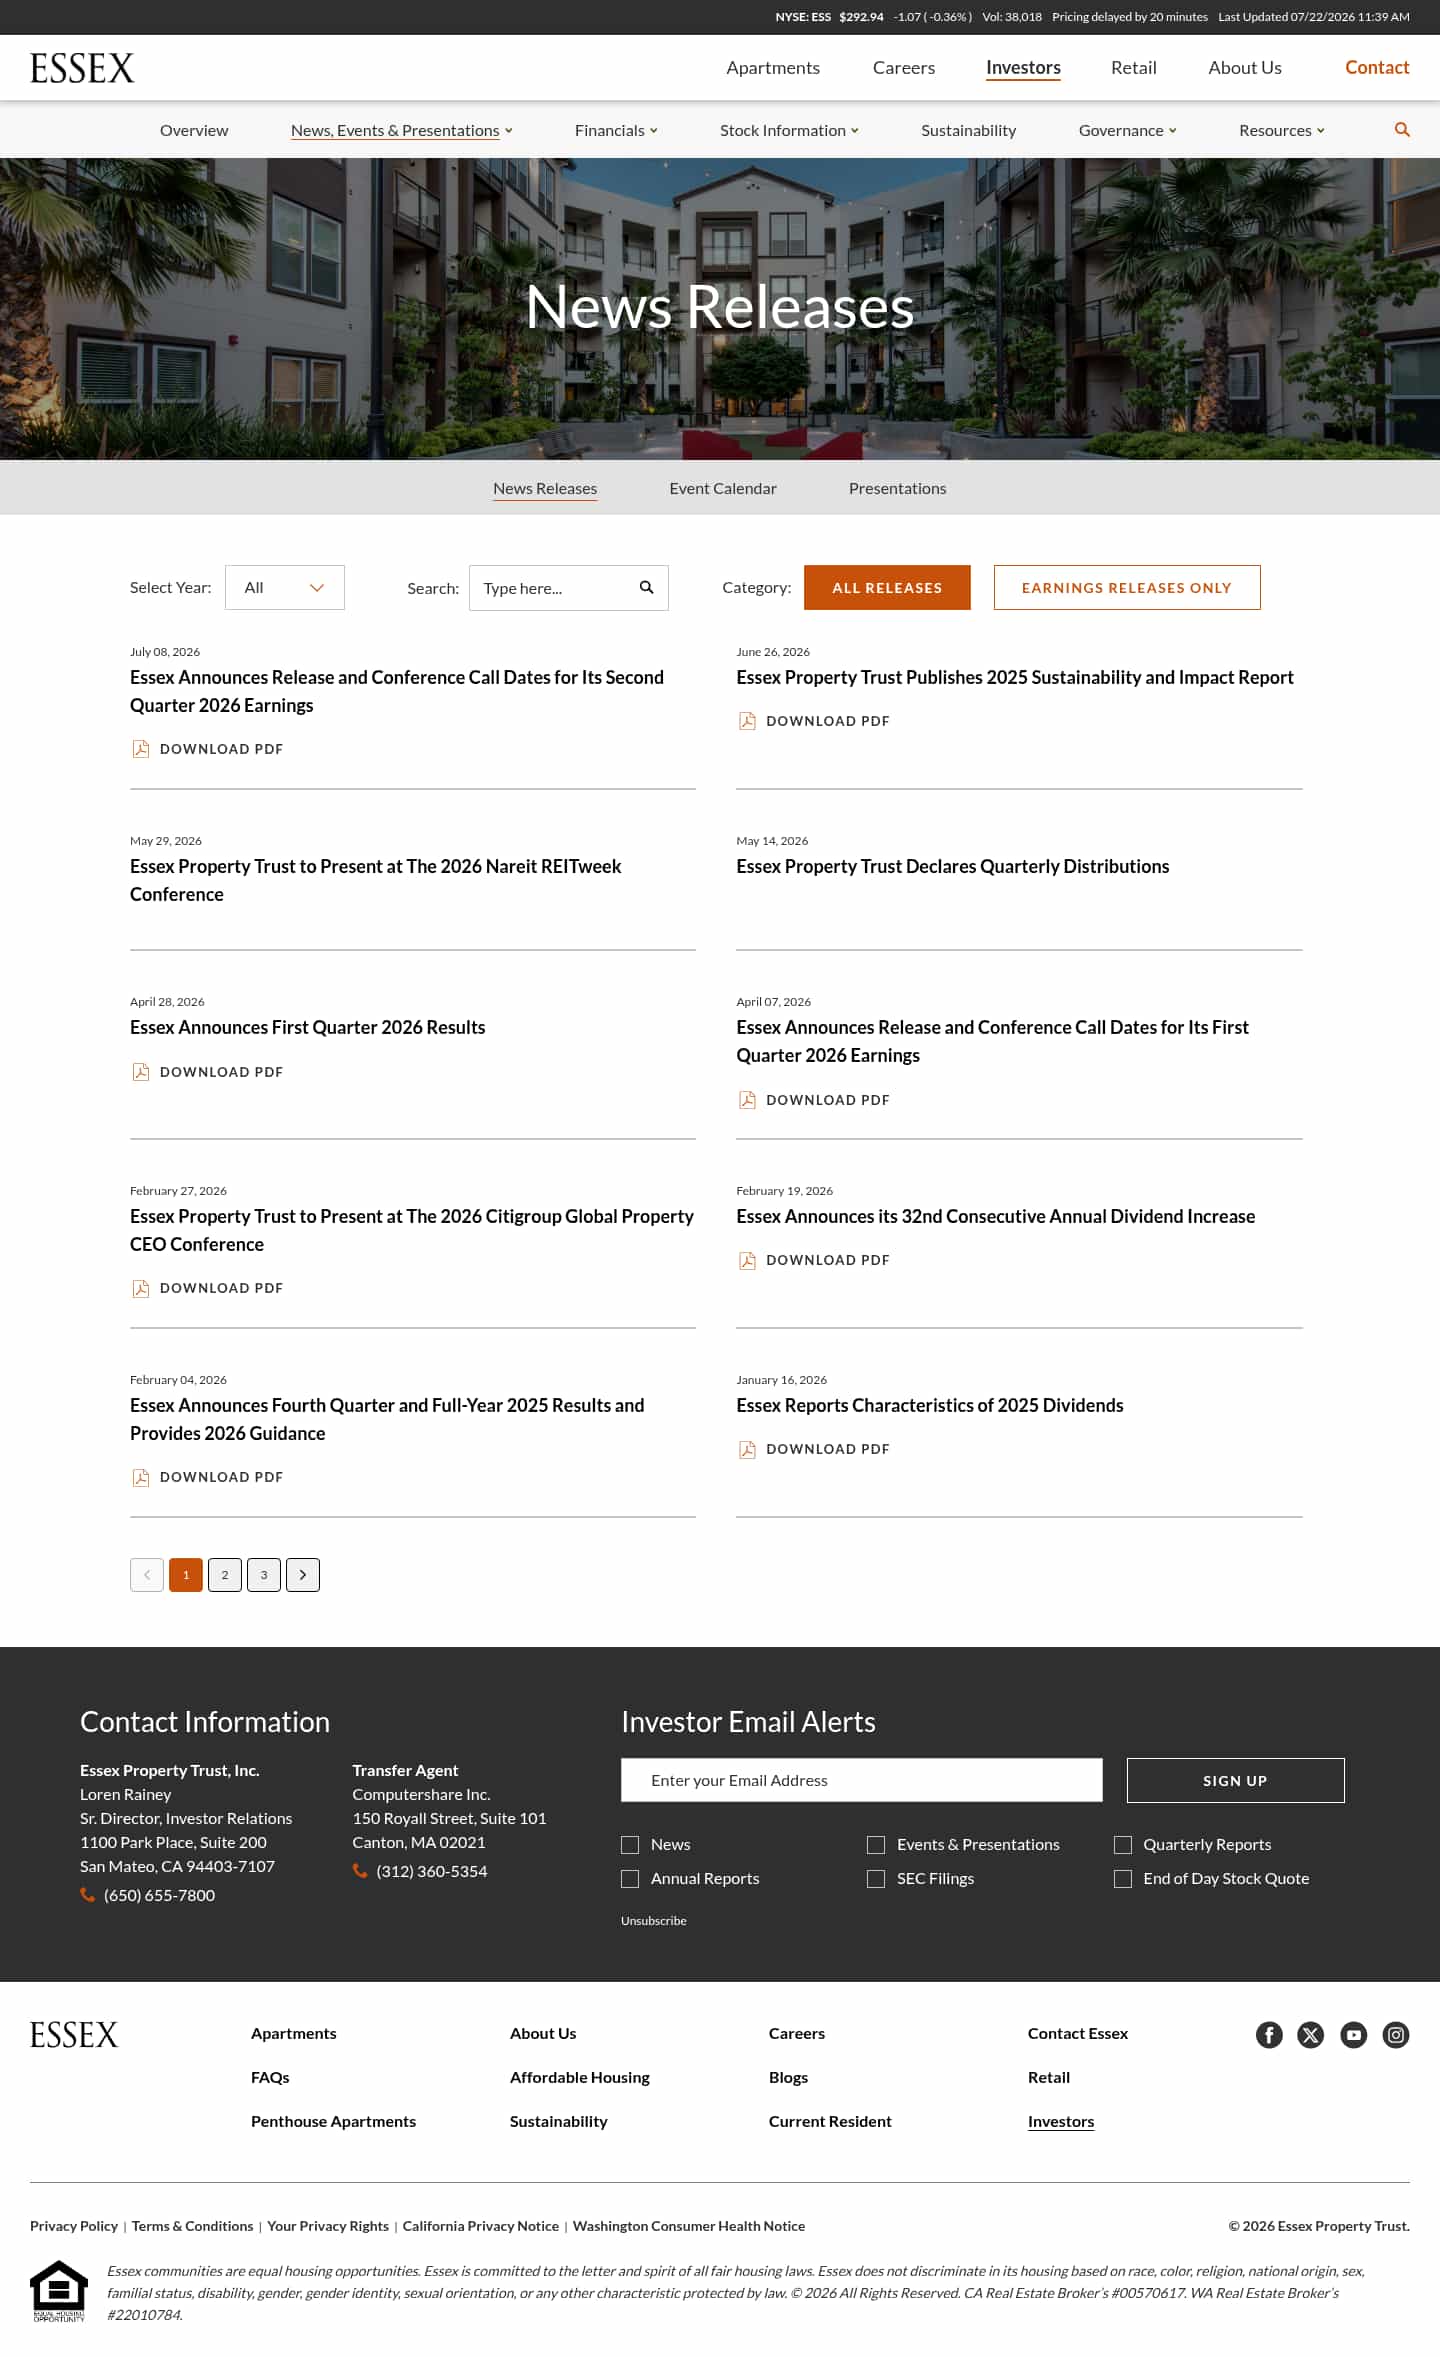Select the News Releases tab
This screenshot has height=2357, width=1440.
545,488
